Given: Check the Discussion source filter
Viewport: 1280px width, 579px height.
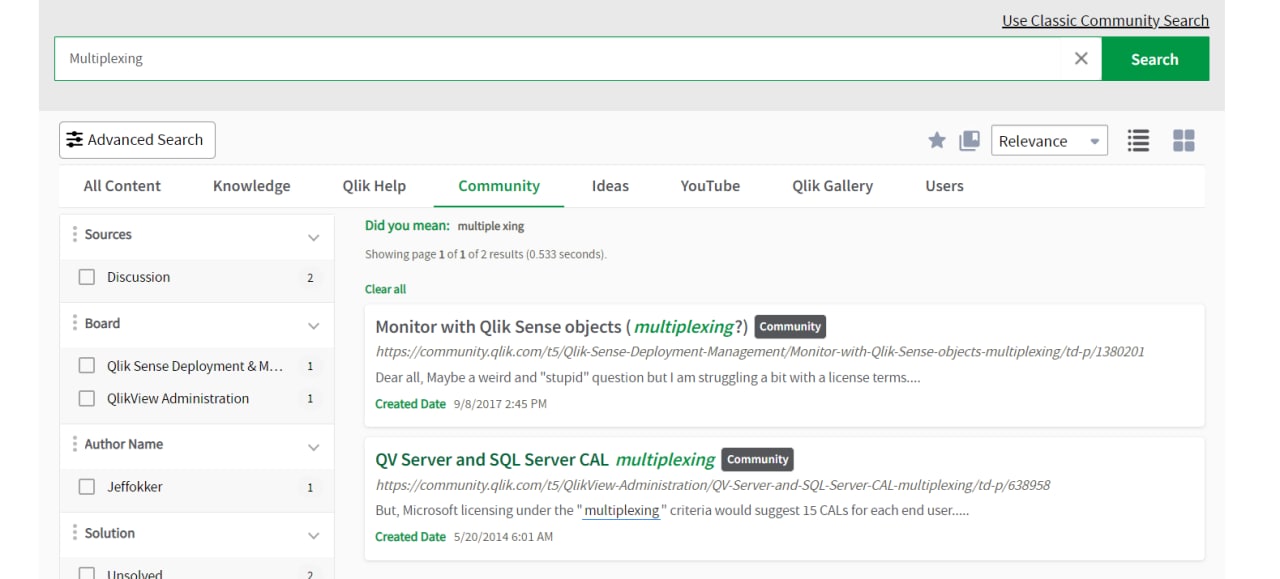Looking at the screenshot, I should [87, 277].
